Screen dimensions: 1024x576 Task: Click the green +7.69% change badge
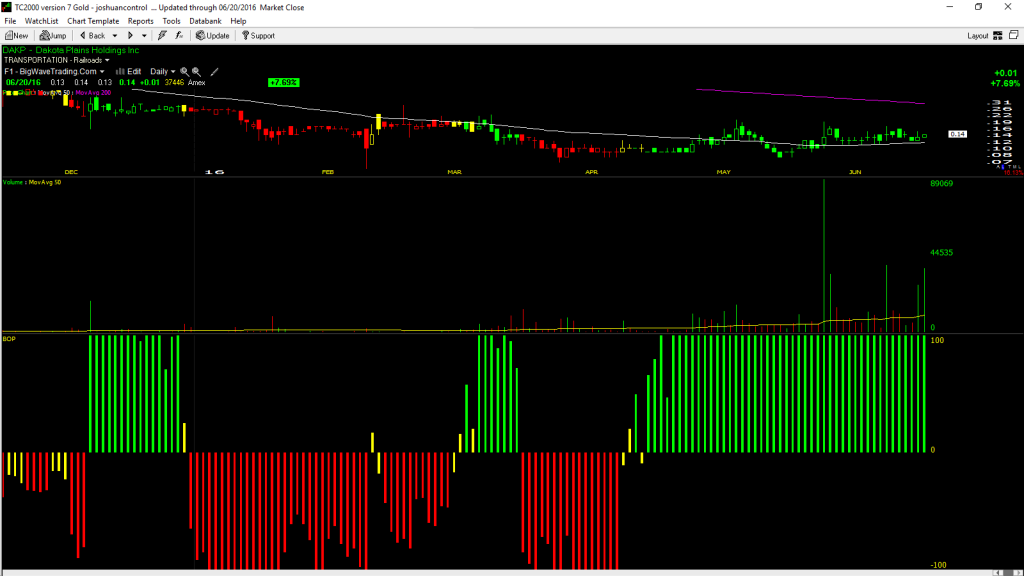pyautogui.click(x=283, y=82)
